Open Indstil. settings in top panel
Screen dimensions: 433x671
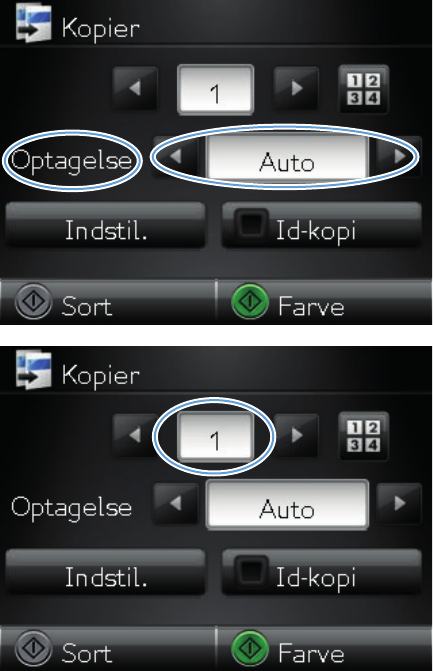point(105,225)
